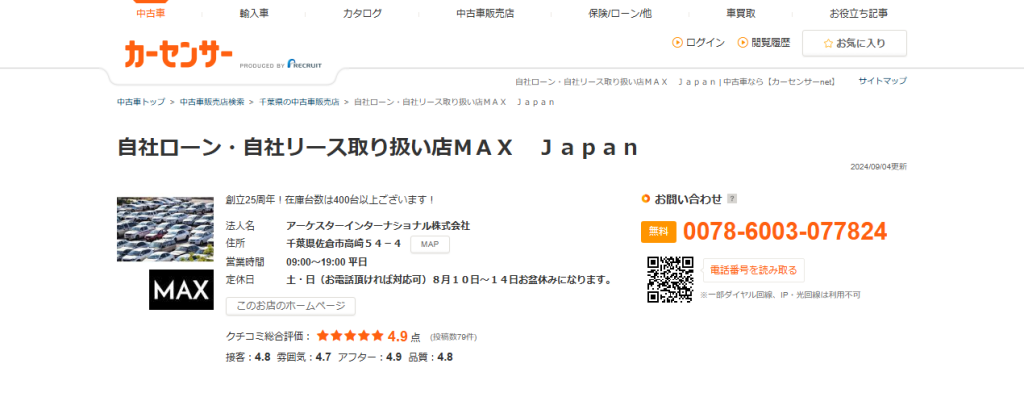The image size is (1024, 418).
Task: View the car lot thumbnail photo
Action: pos(165,230)
